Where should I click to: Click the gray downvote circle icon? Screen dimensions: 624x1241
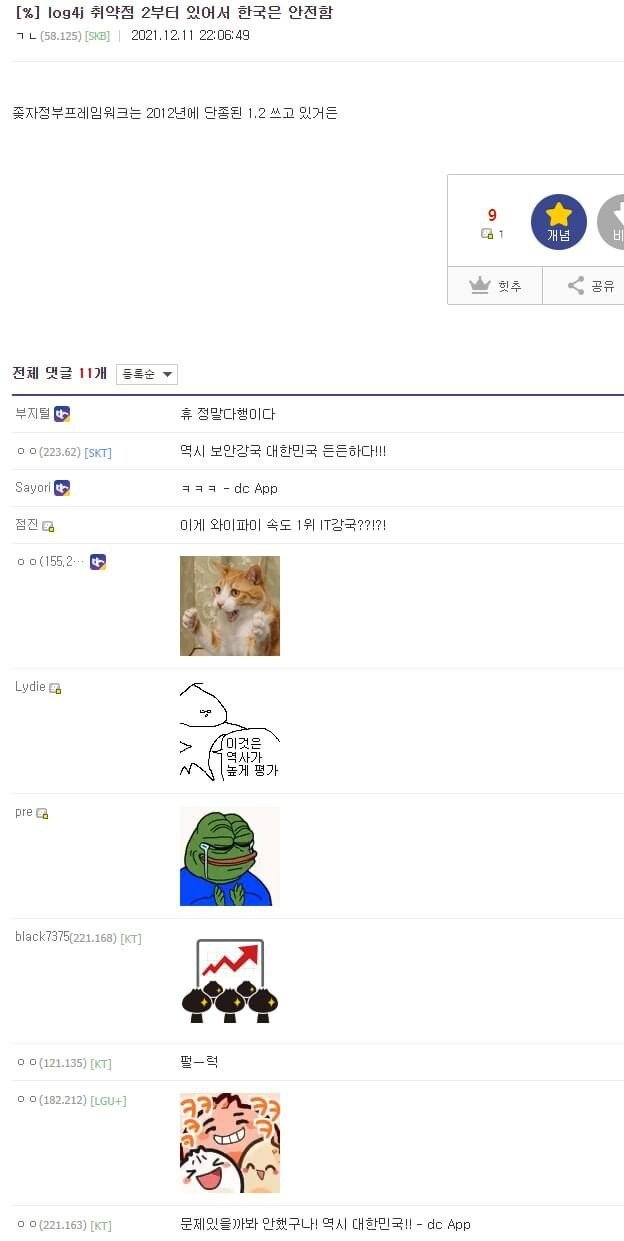[611, 222]
